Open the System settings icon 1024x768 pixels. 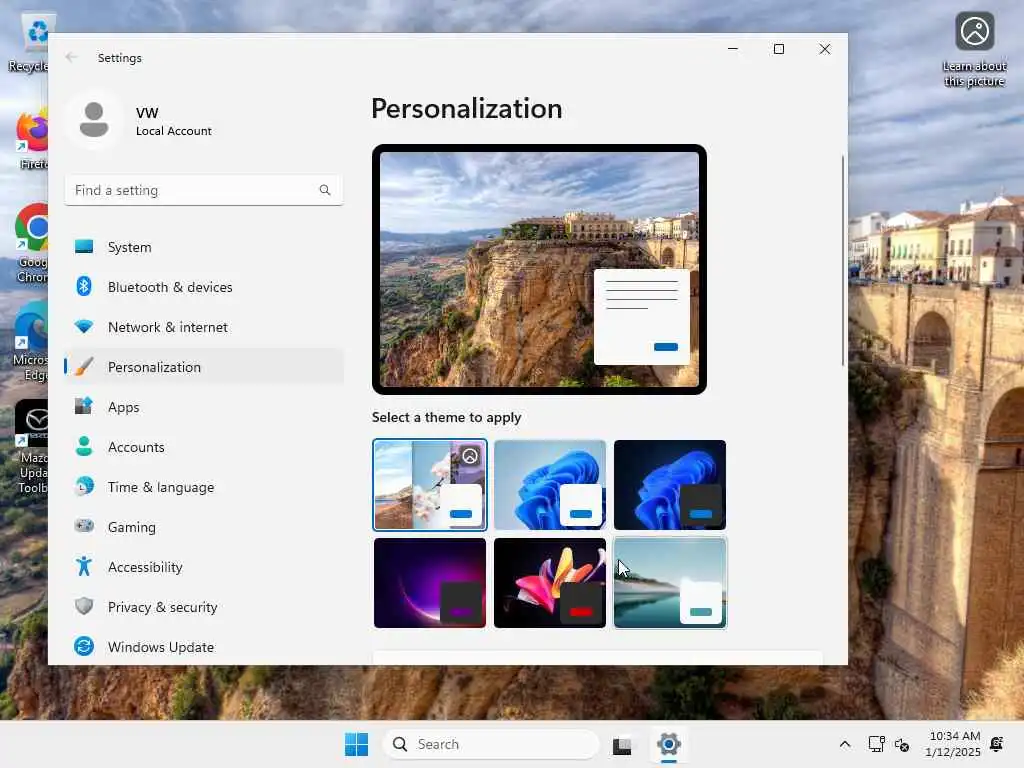point(84,247)
